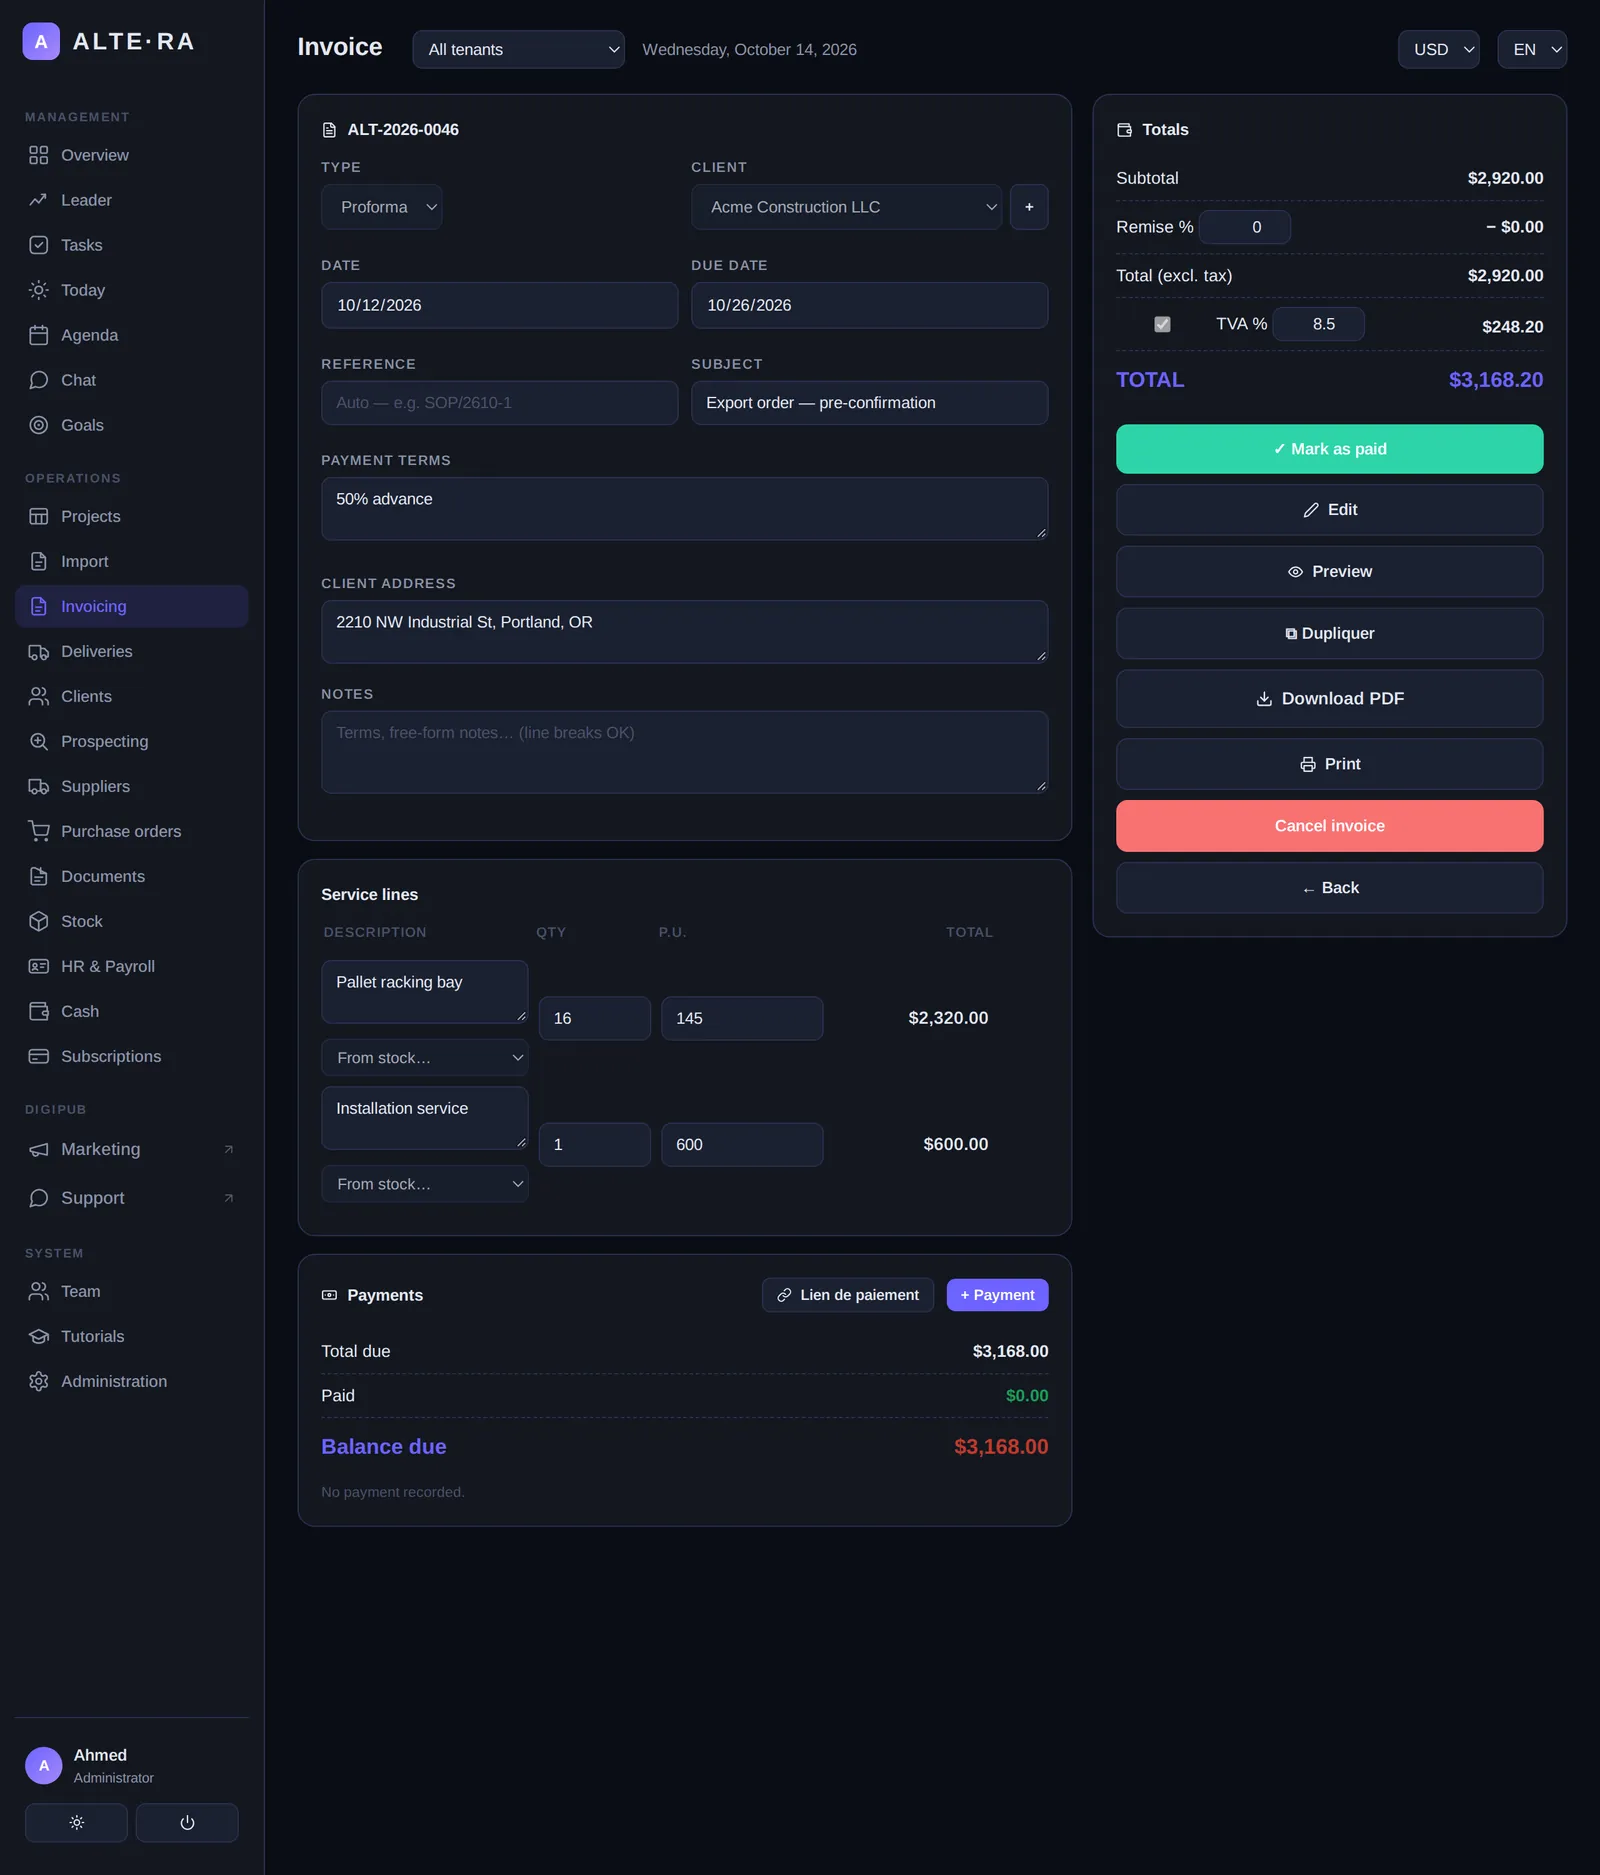Click the Today sun icon
Screen dimensions: 1600x1875
pos(39,290)
